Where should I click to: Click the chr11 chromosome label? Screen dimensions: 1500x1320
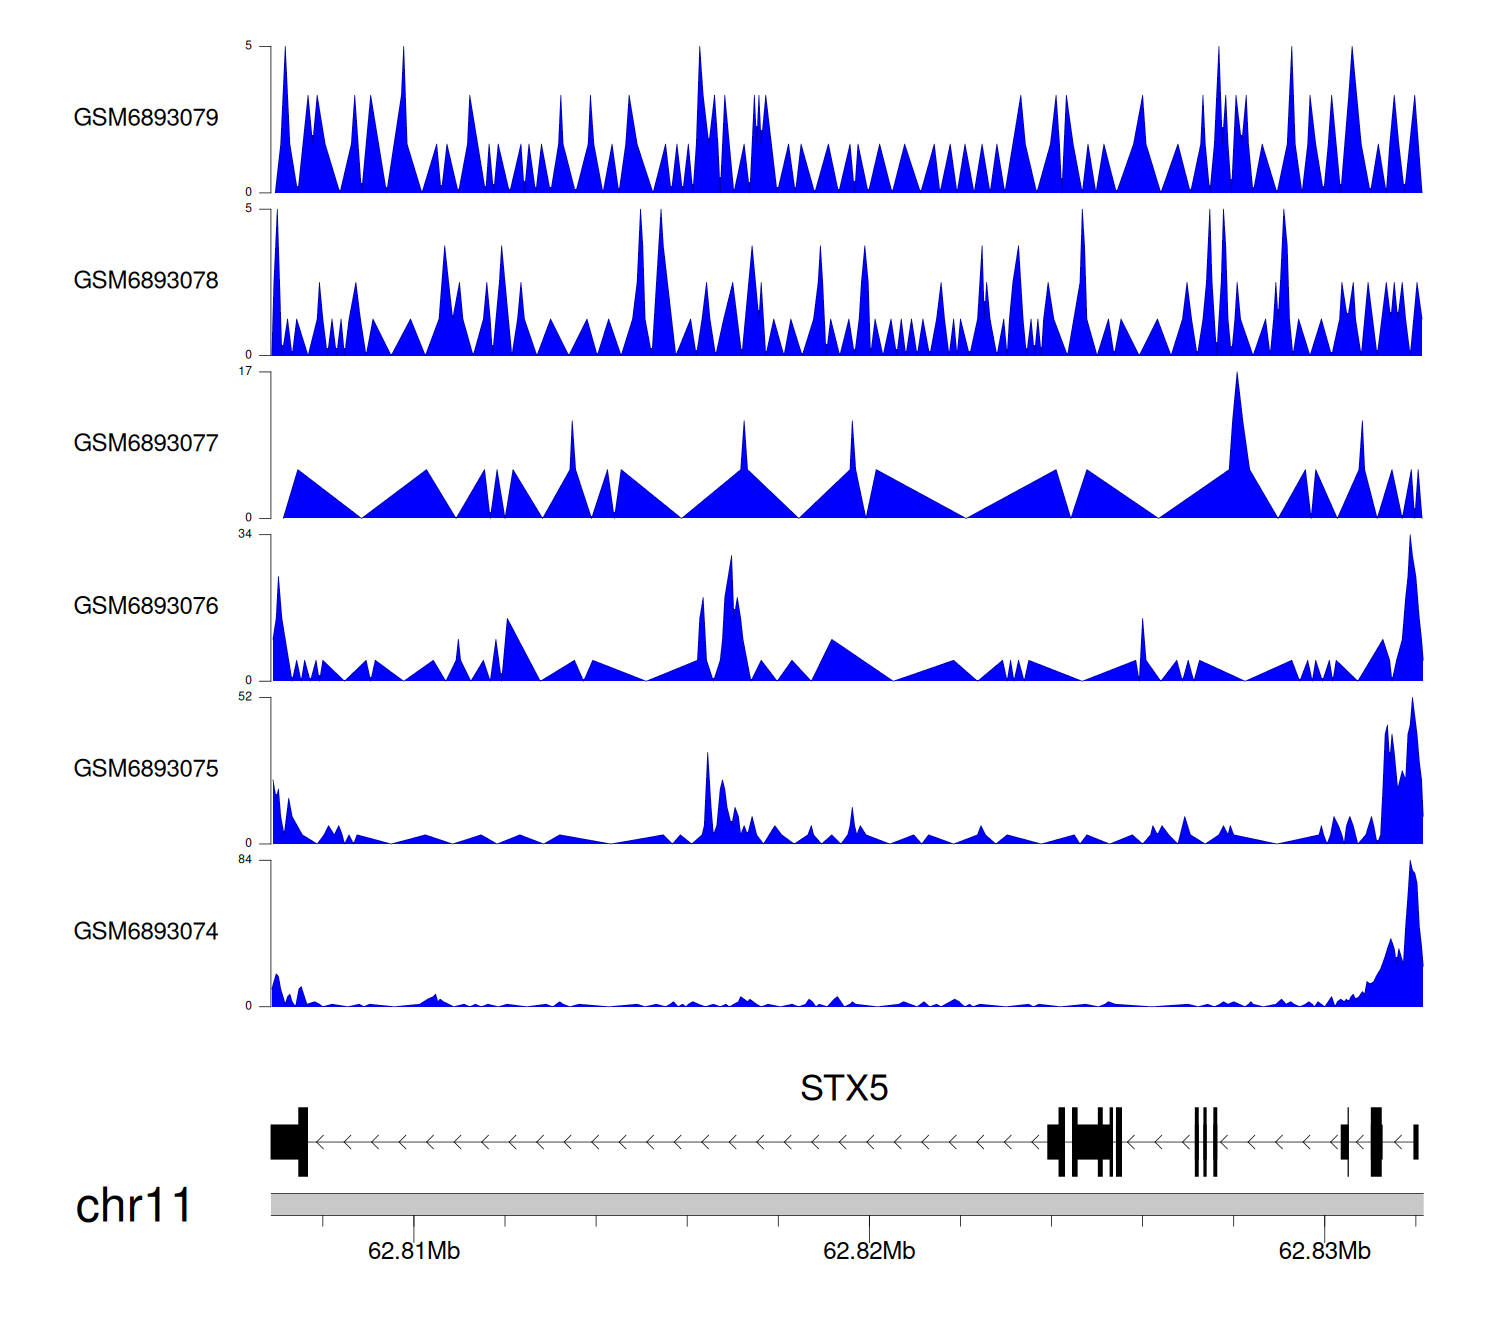click(133, 1206)
